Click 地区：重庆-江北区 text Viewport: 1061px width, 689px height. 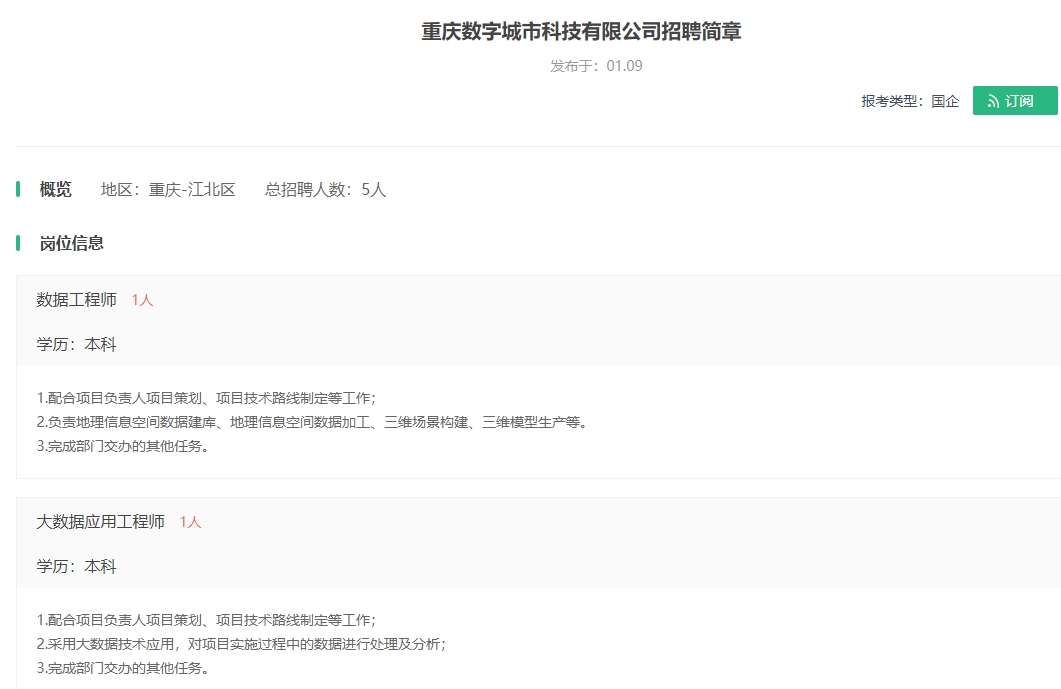[168, 190]
